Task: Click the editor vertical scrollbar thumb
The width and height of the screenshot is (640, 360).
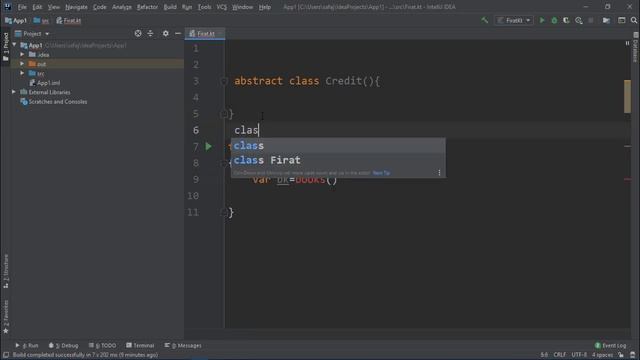Action: pyautogui.click(x=627, y=96)
